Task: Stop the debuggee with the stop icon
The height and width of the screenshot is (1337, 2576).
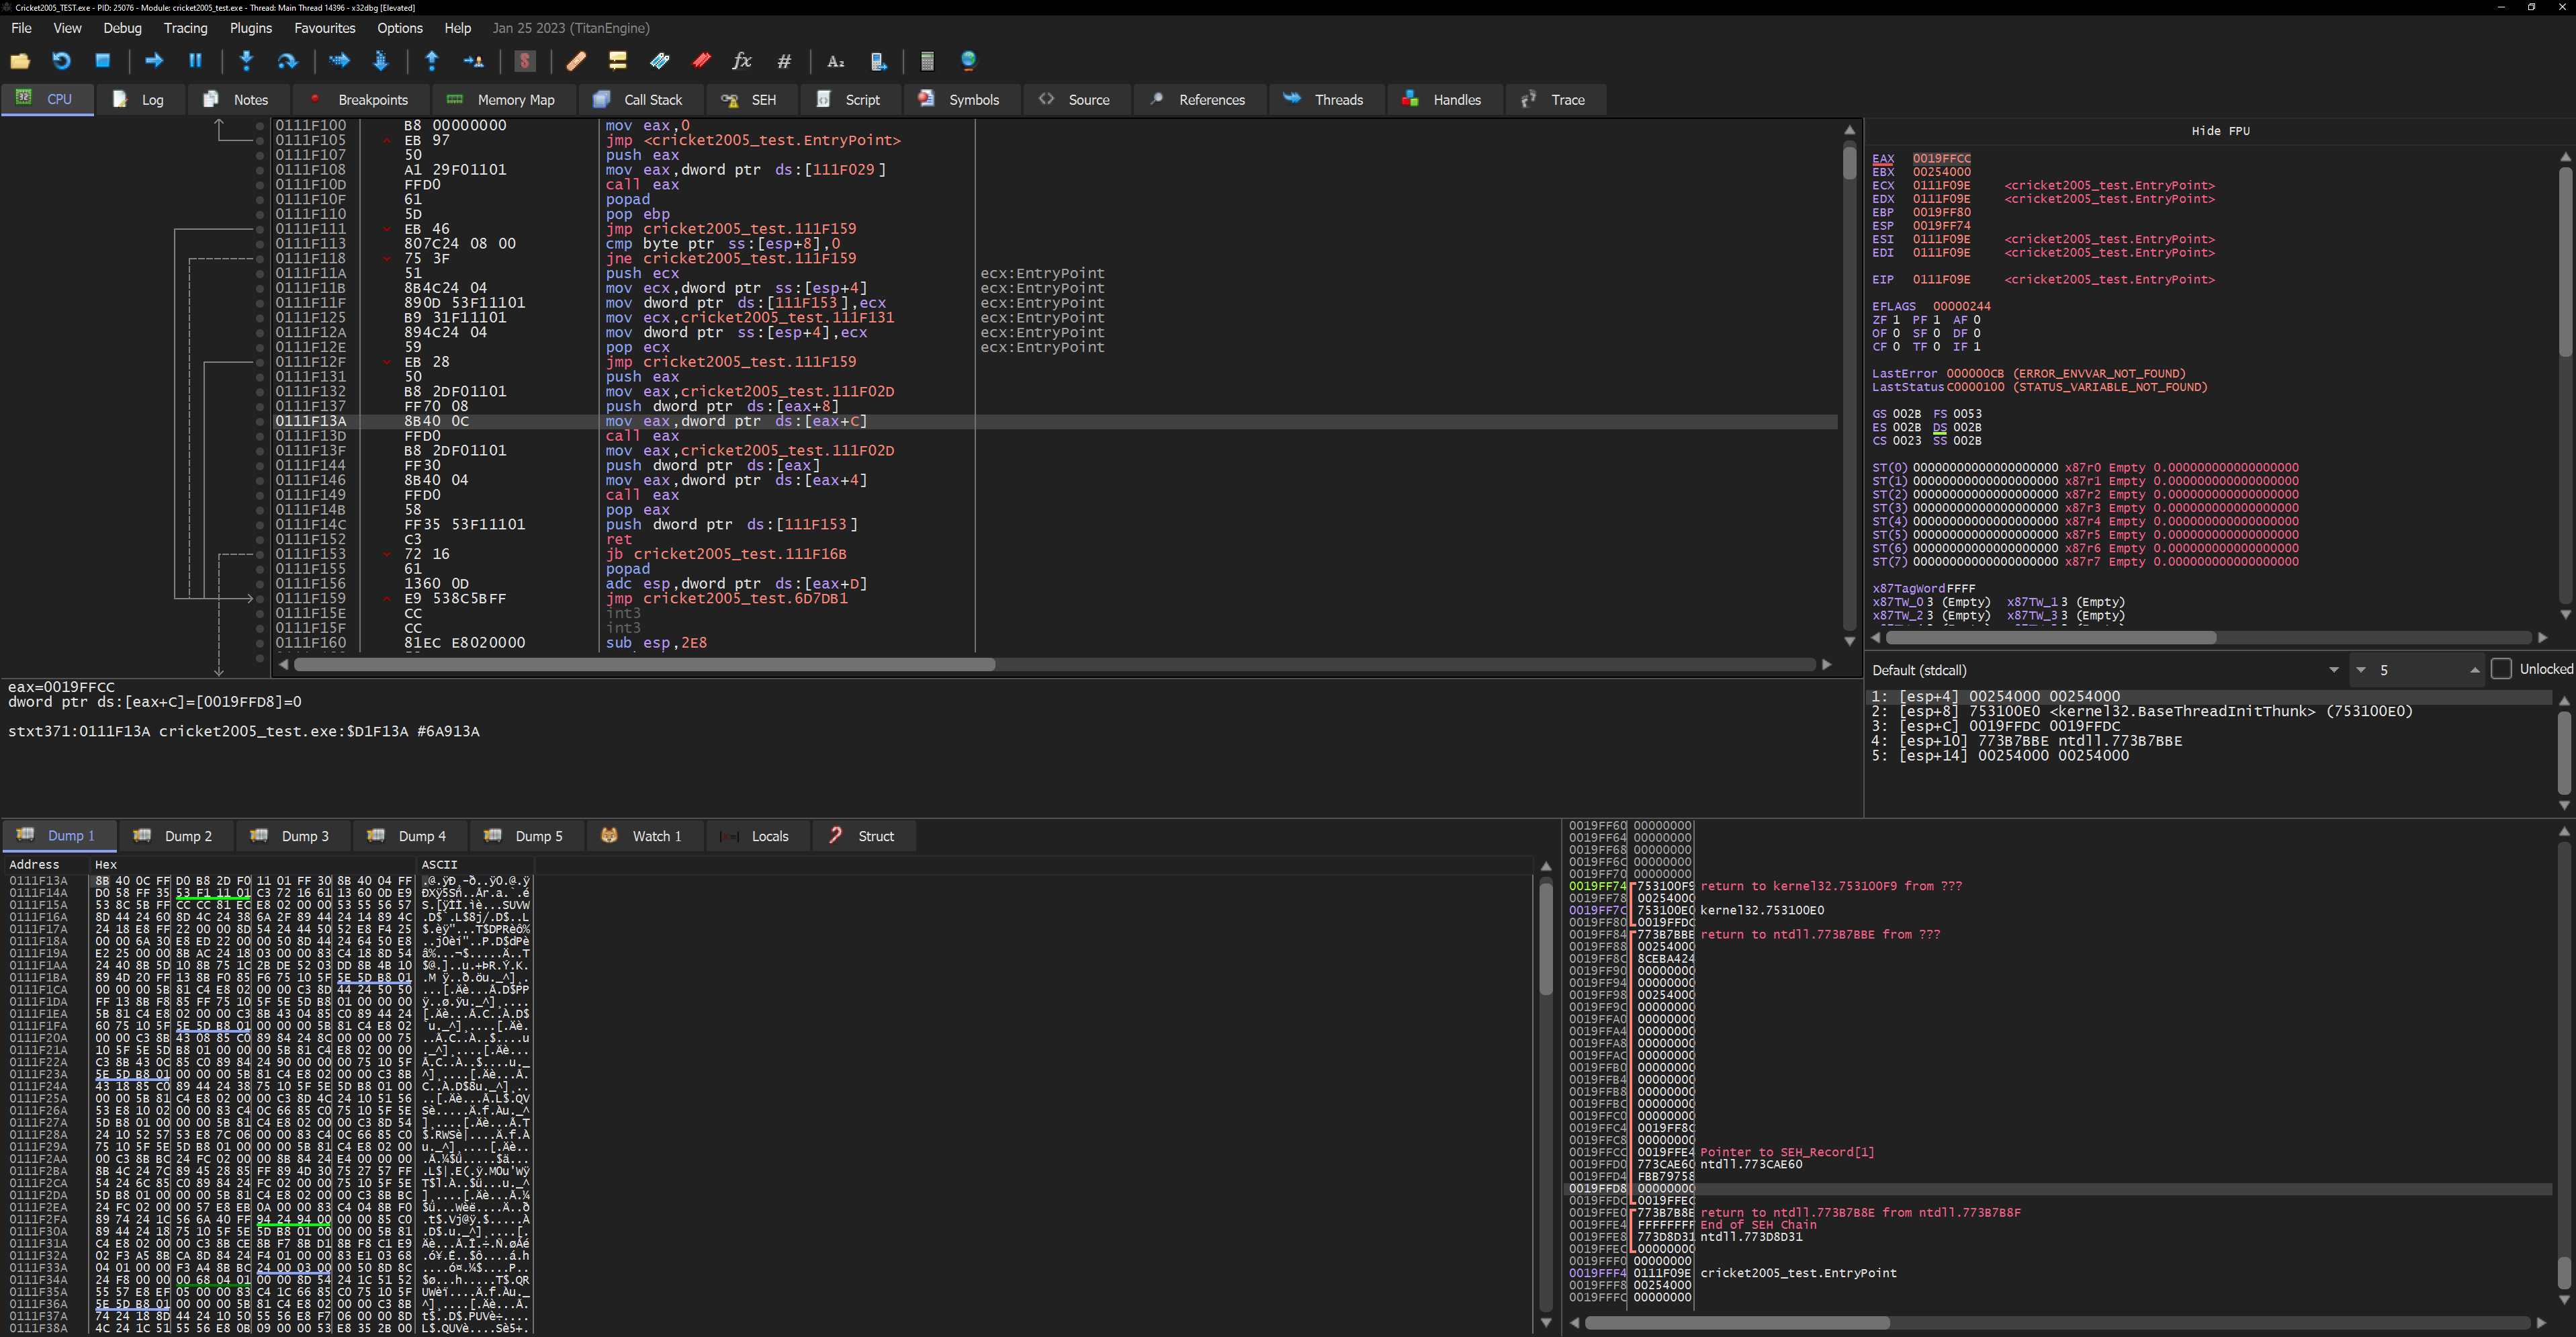Action: tap(102, 61)
